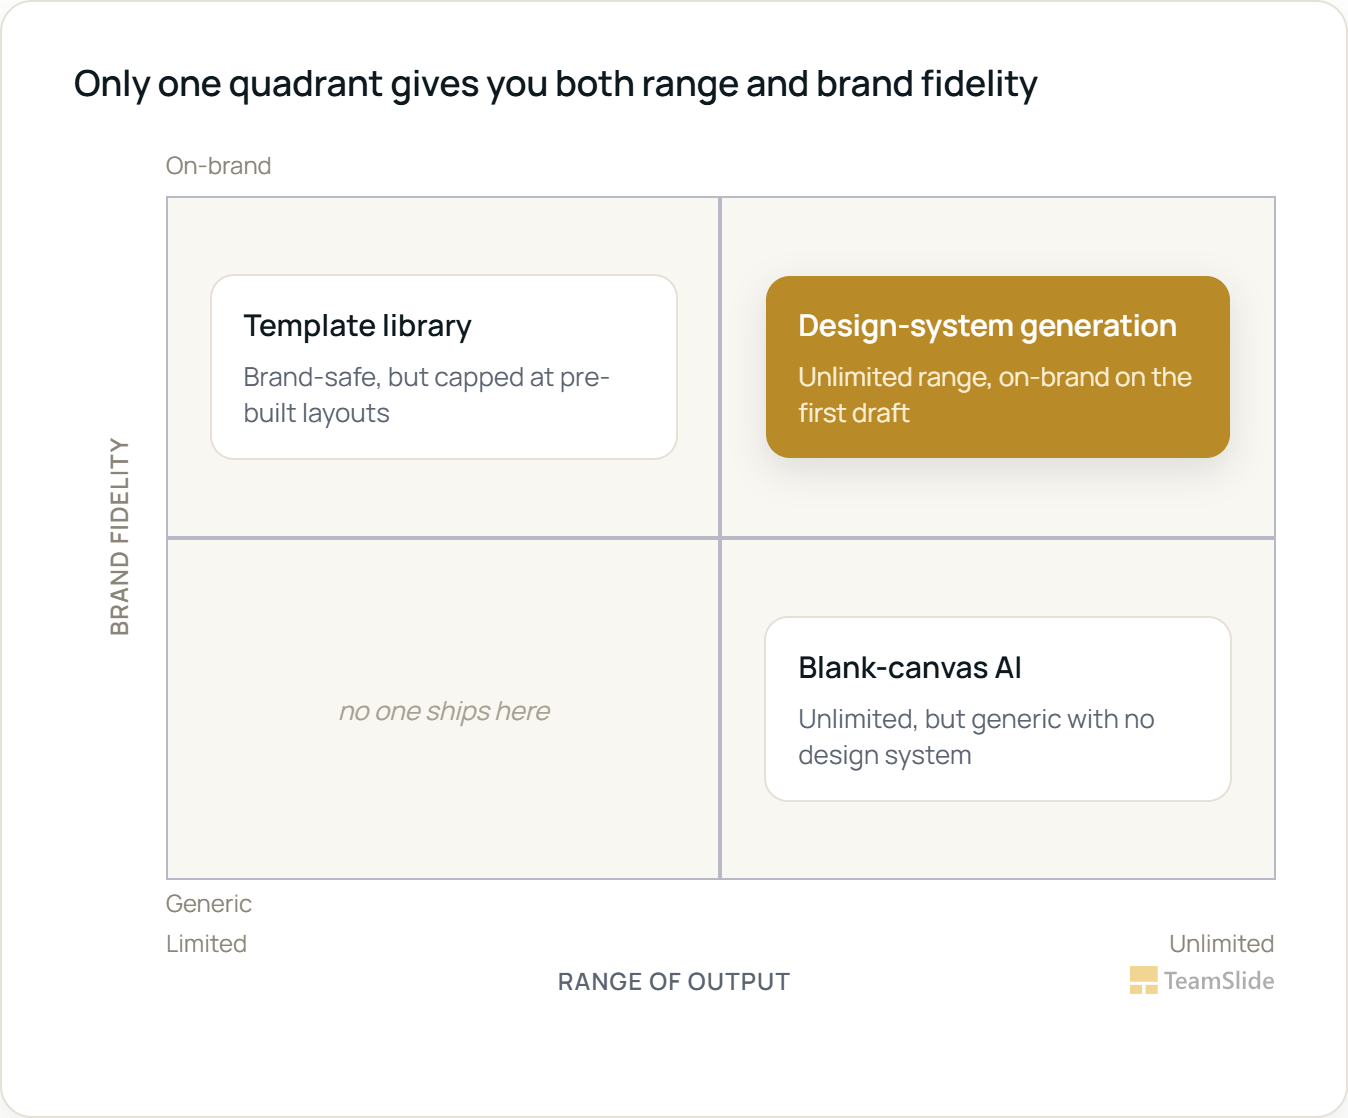Image resolution: width=1348 pixels, height=1118 pixels.
Task: Open the Template library card
Action: [x=444, y=367]
